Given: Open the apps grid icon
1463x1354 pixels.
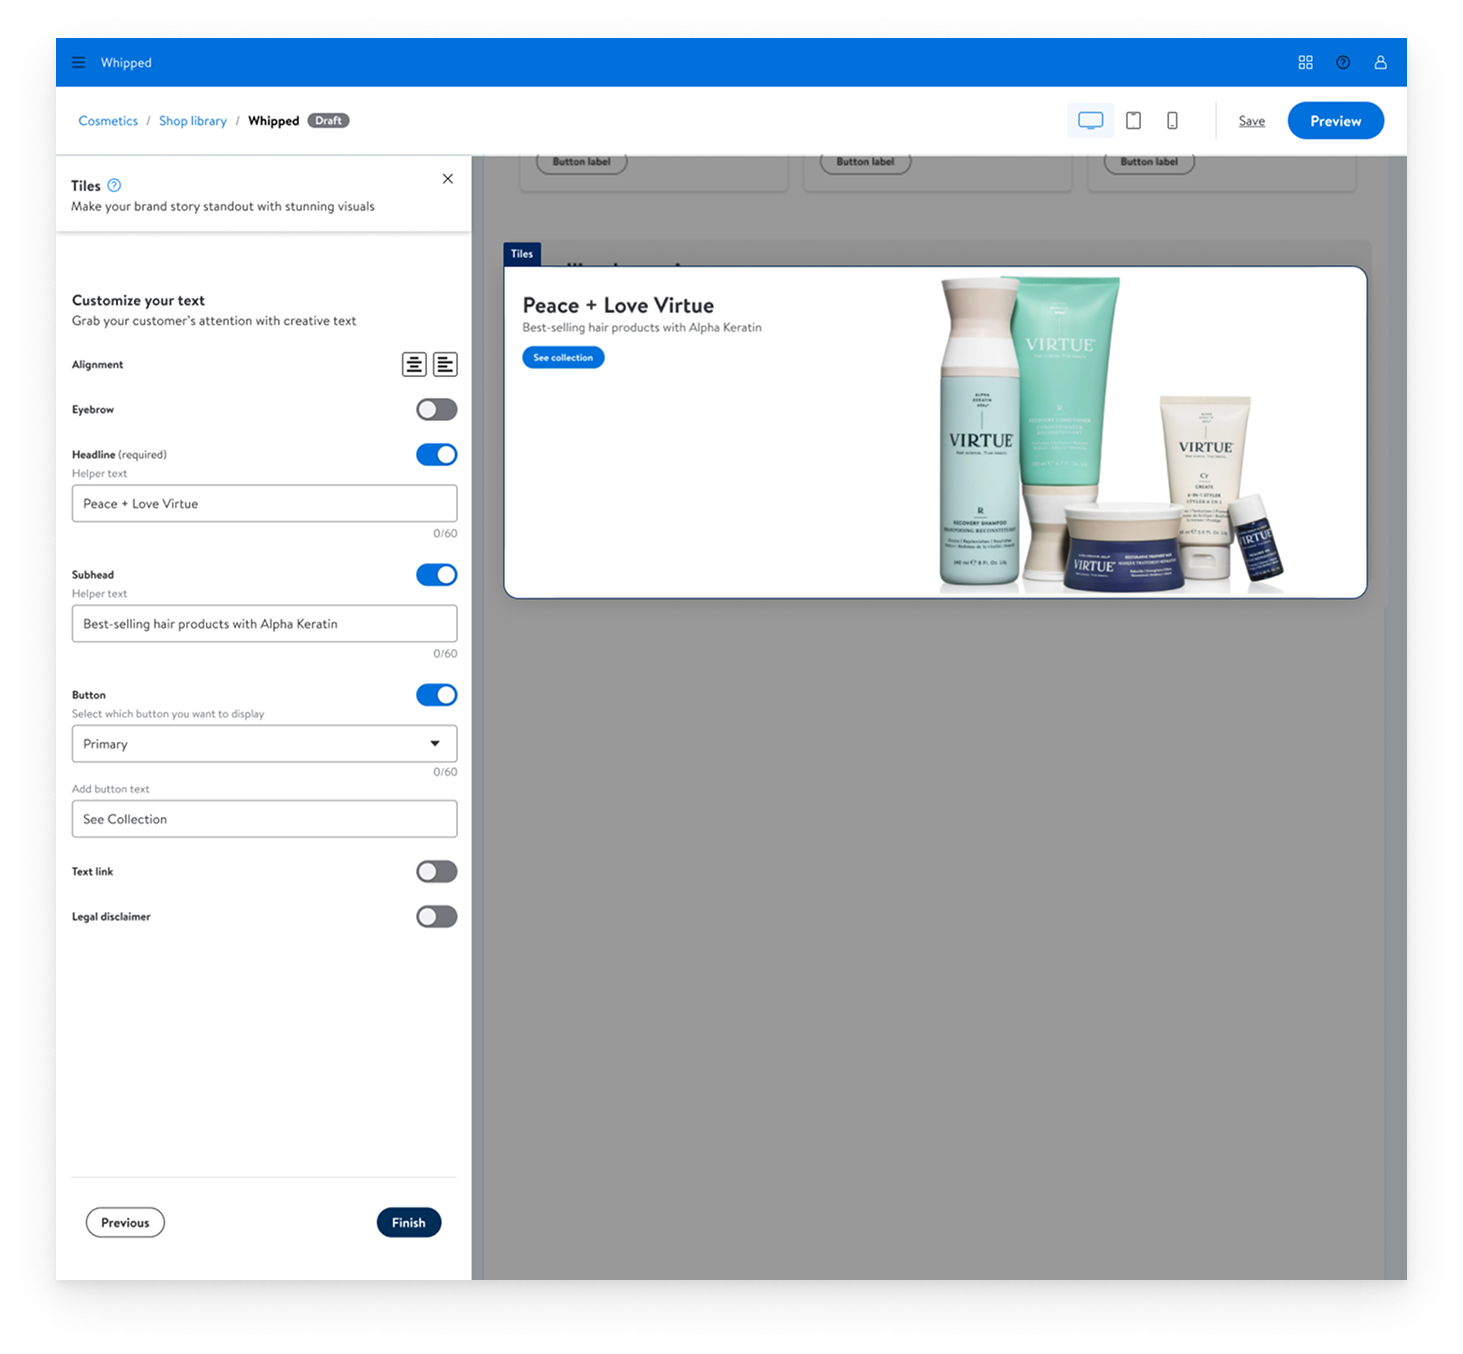Looking at the screenshot, I should point(1305,62).
